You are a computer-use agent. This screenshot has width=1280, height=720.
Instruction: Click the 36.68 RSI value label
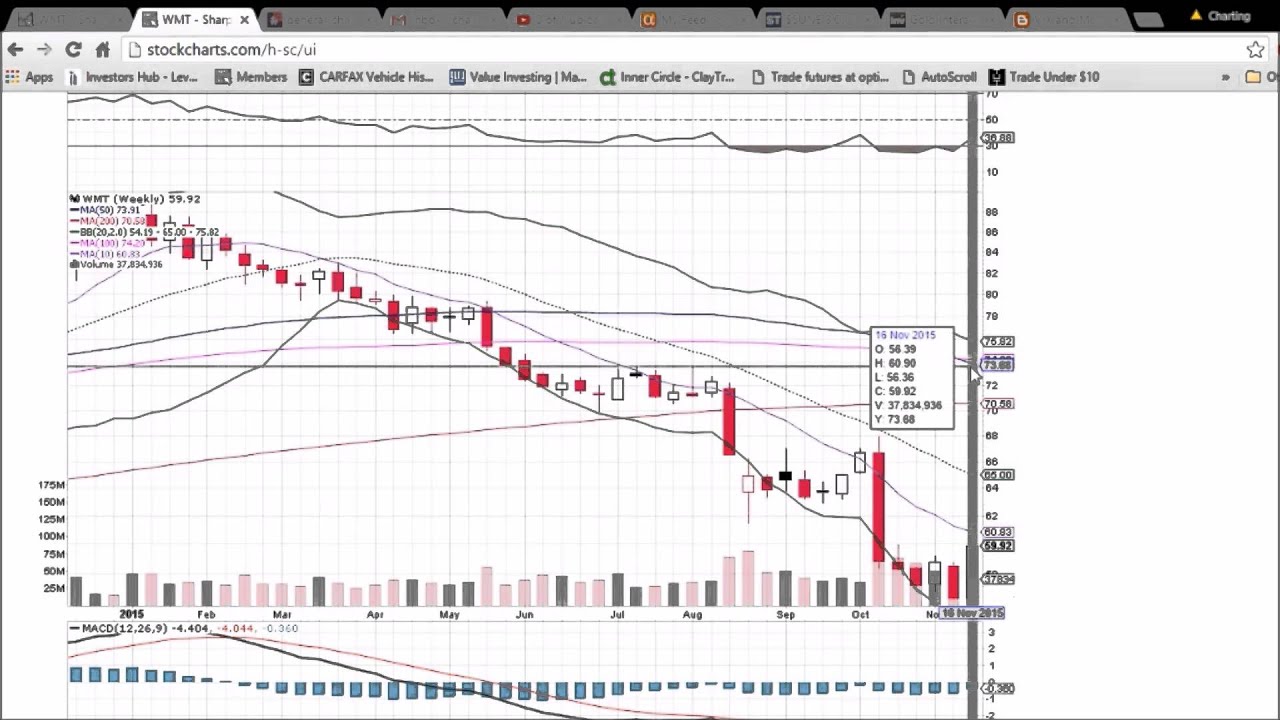click(999, 138)
